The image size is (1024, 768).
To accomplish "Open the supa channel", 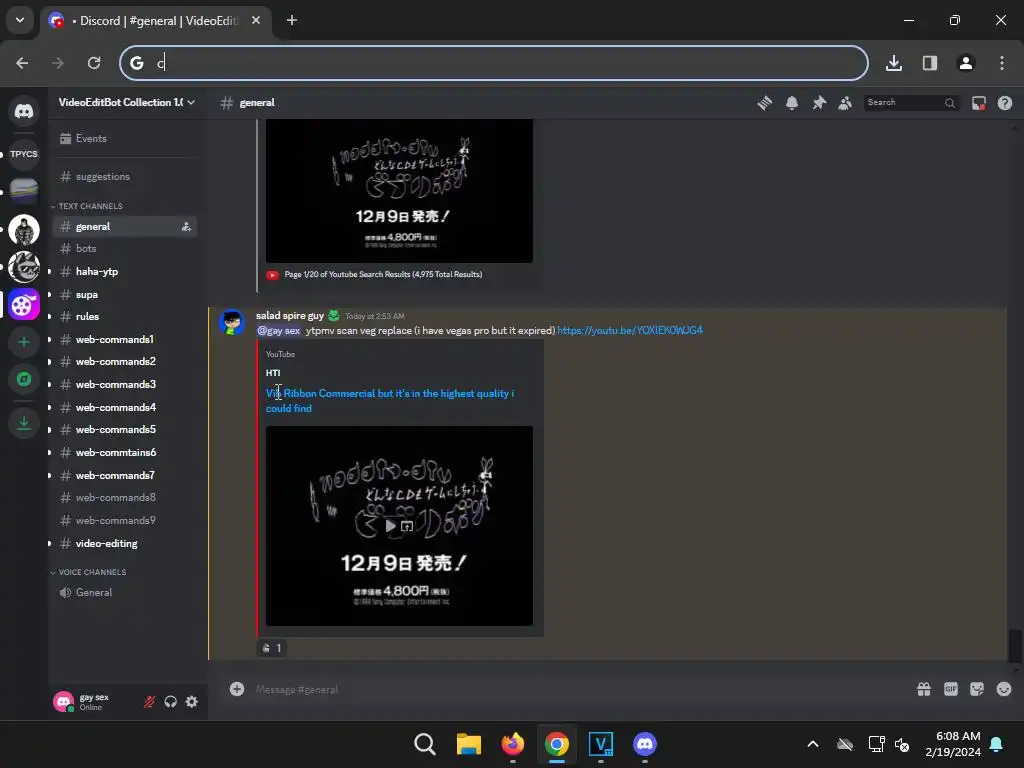I will pyautogui.click(x=125, y=295).
